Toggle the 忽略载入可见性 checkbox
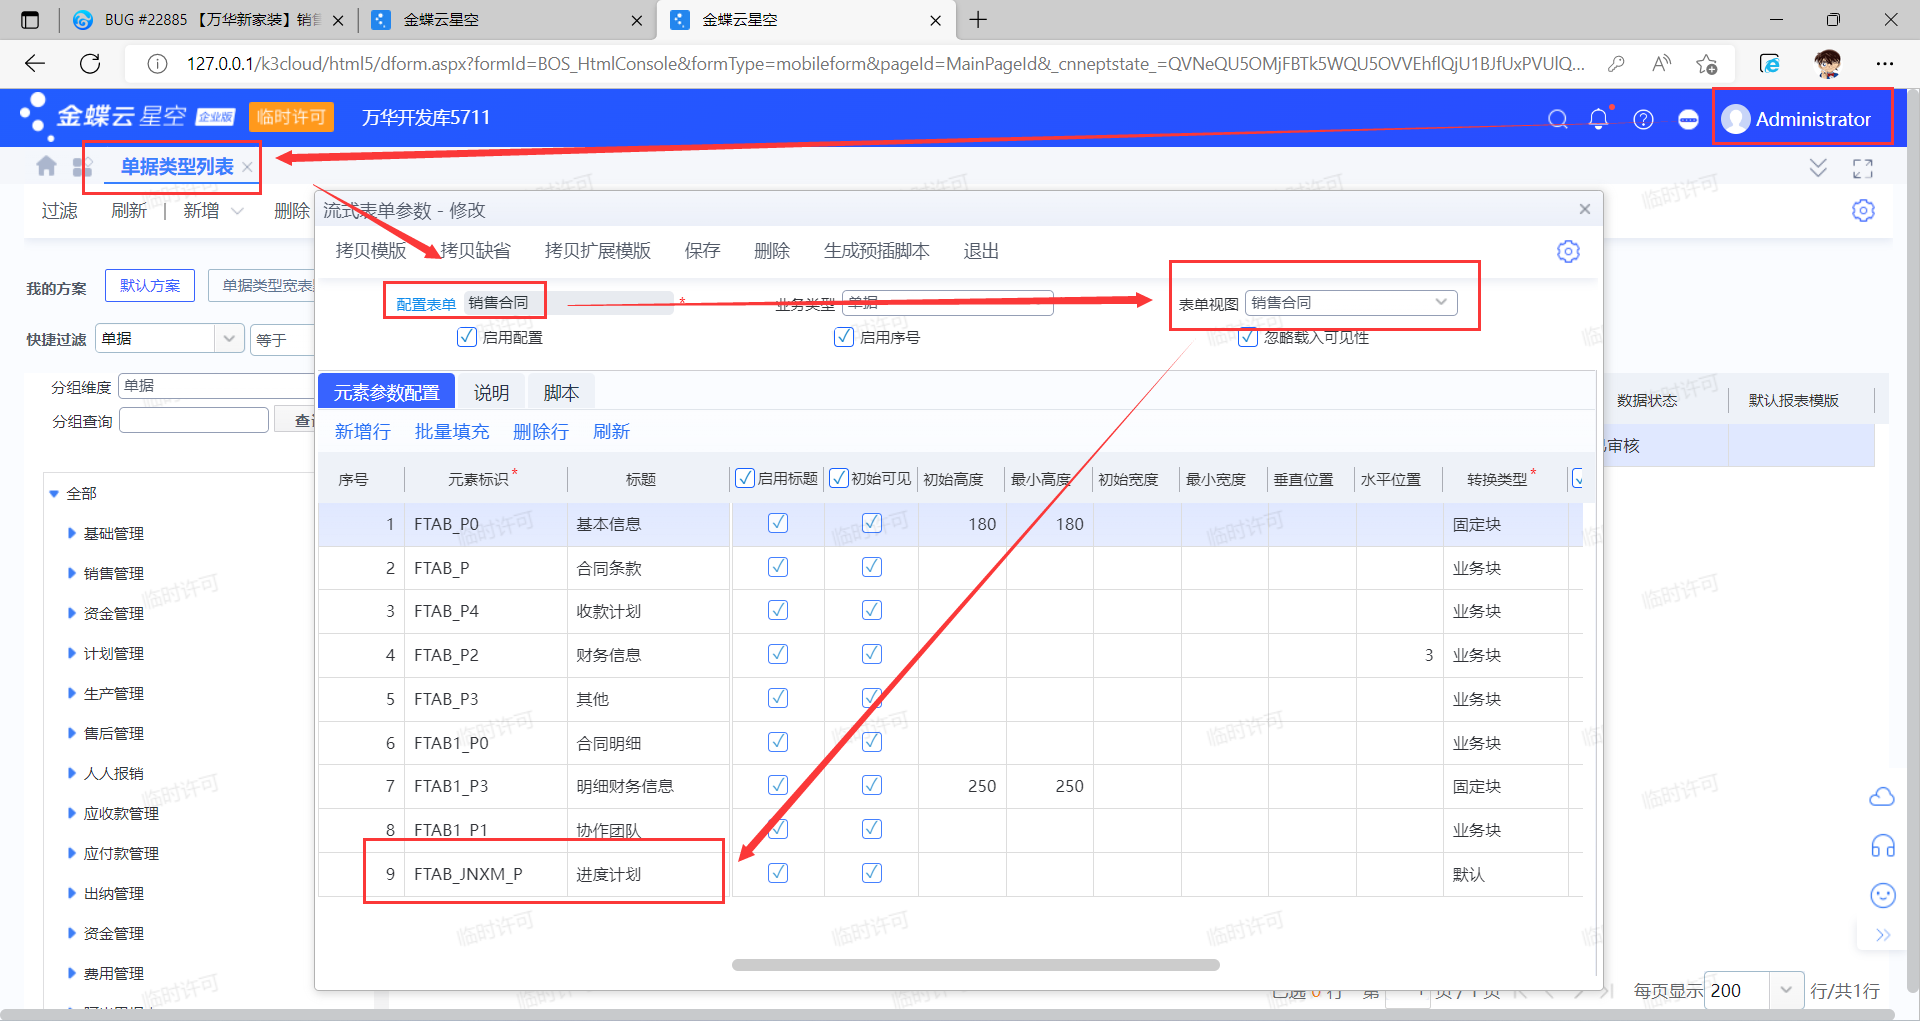Screen dimensions: 1920x1021 (x=1248, y=337)
